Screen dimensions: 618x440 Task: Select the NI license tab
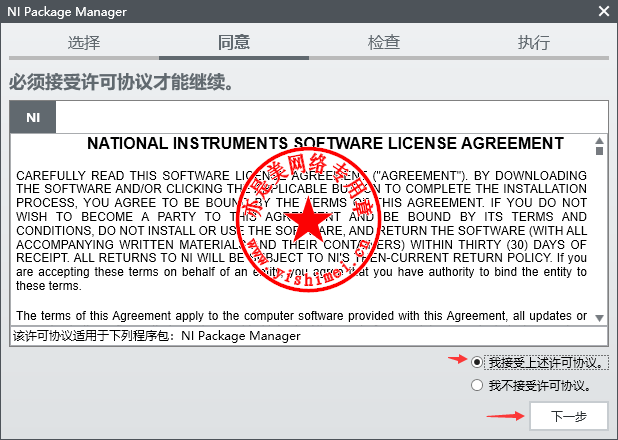click(33, 117)
